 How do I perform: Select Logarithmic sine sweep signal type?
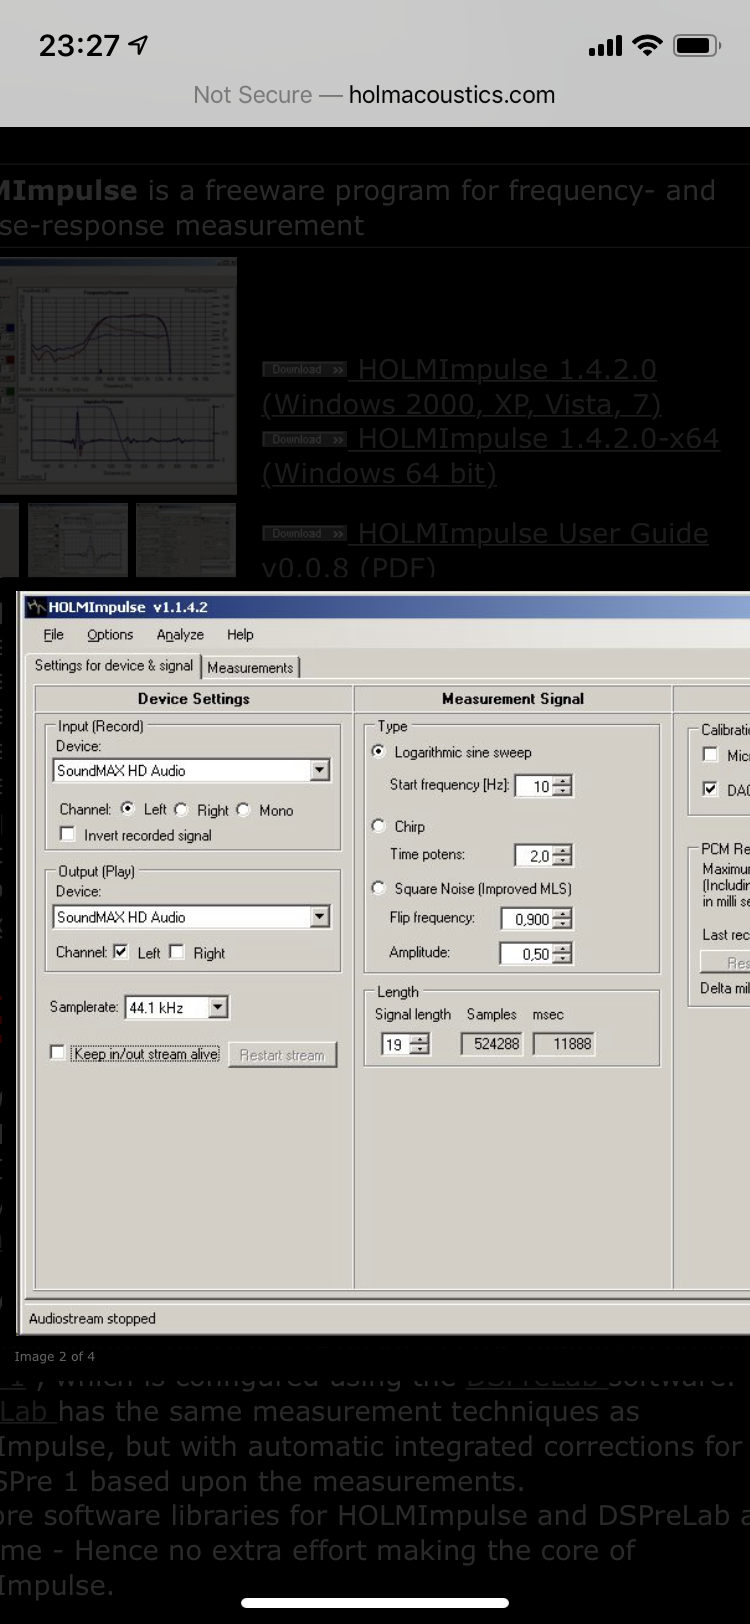pos(378,751)
